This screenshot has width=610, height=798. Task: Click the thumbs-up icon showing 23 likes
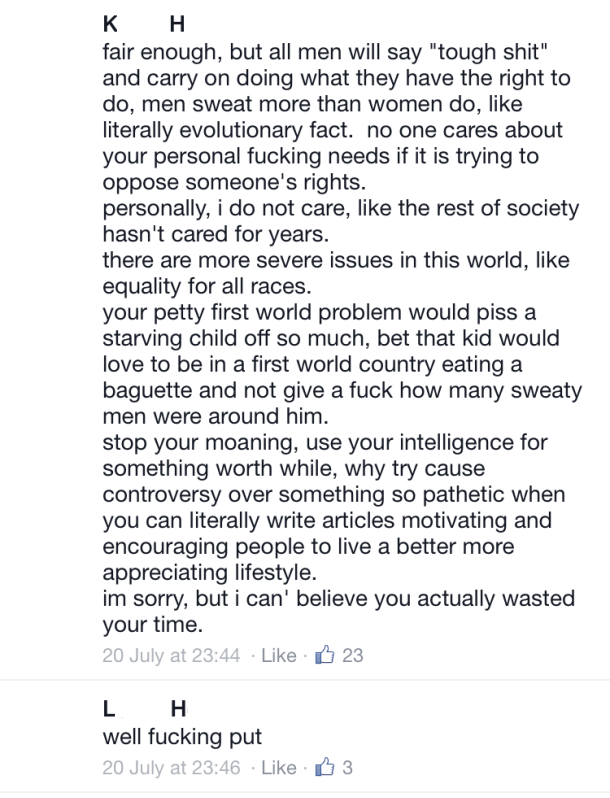(x=325, y=654)
